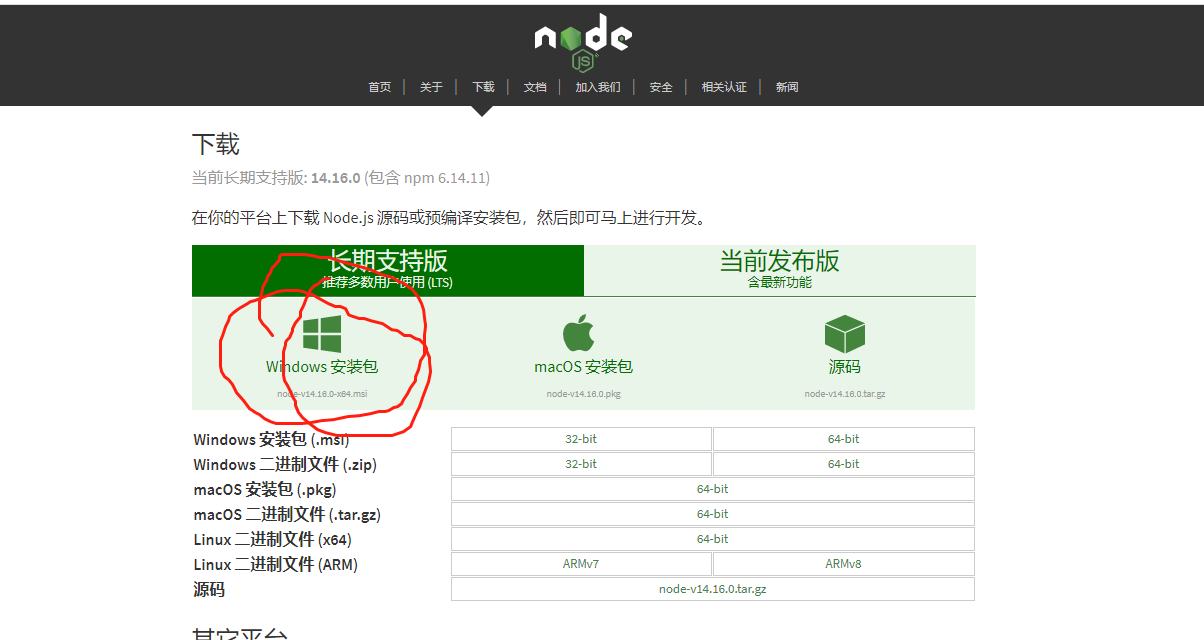Click the Windows logo icon
Image resolution: width=1204 pixels, height=640 pixels.
click(x=322, y=334)
